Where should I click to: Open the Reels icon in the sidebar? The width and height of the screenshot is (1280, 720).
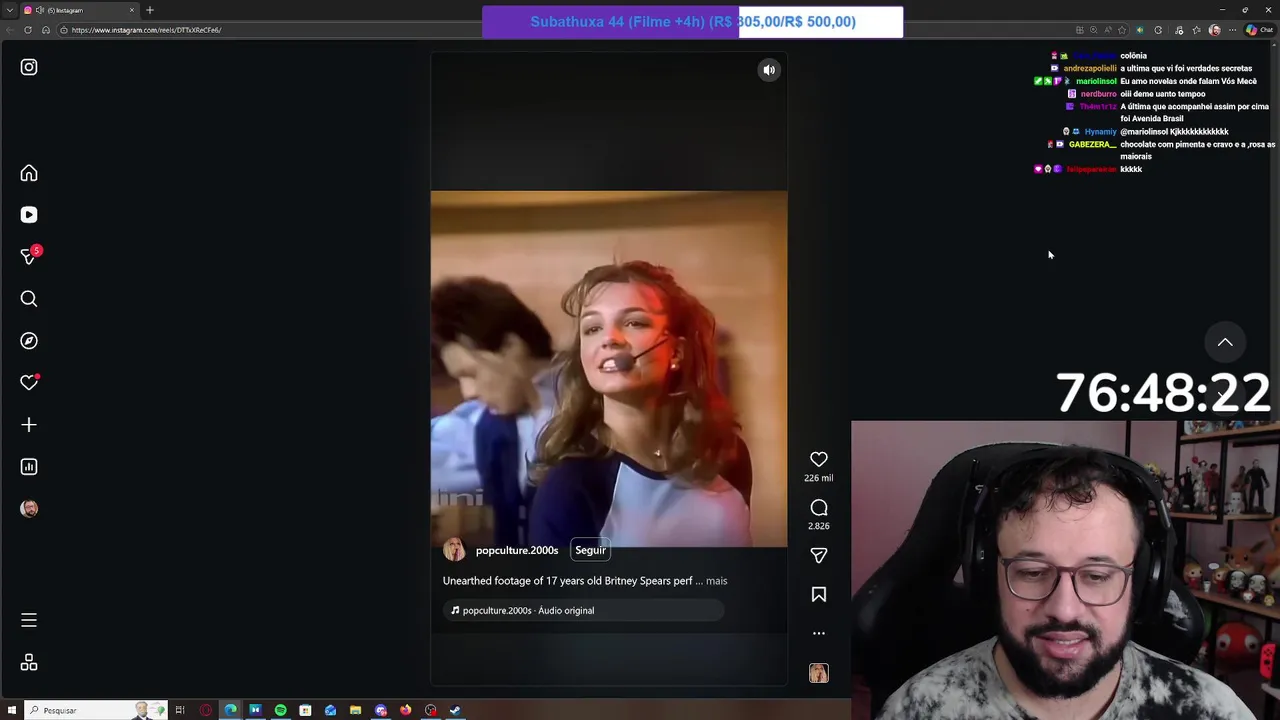pos(29,215)
